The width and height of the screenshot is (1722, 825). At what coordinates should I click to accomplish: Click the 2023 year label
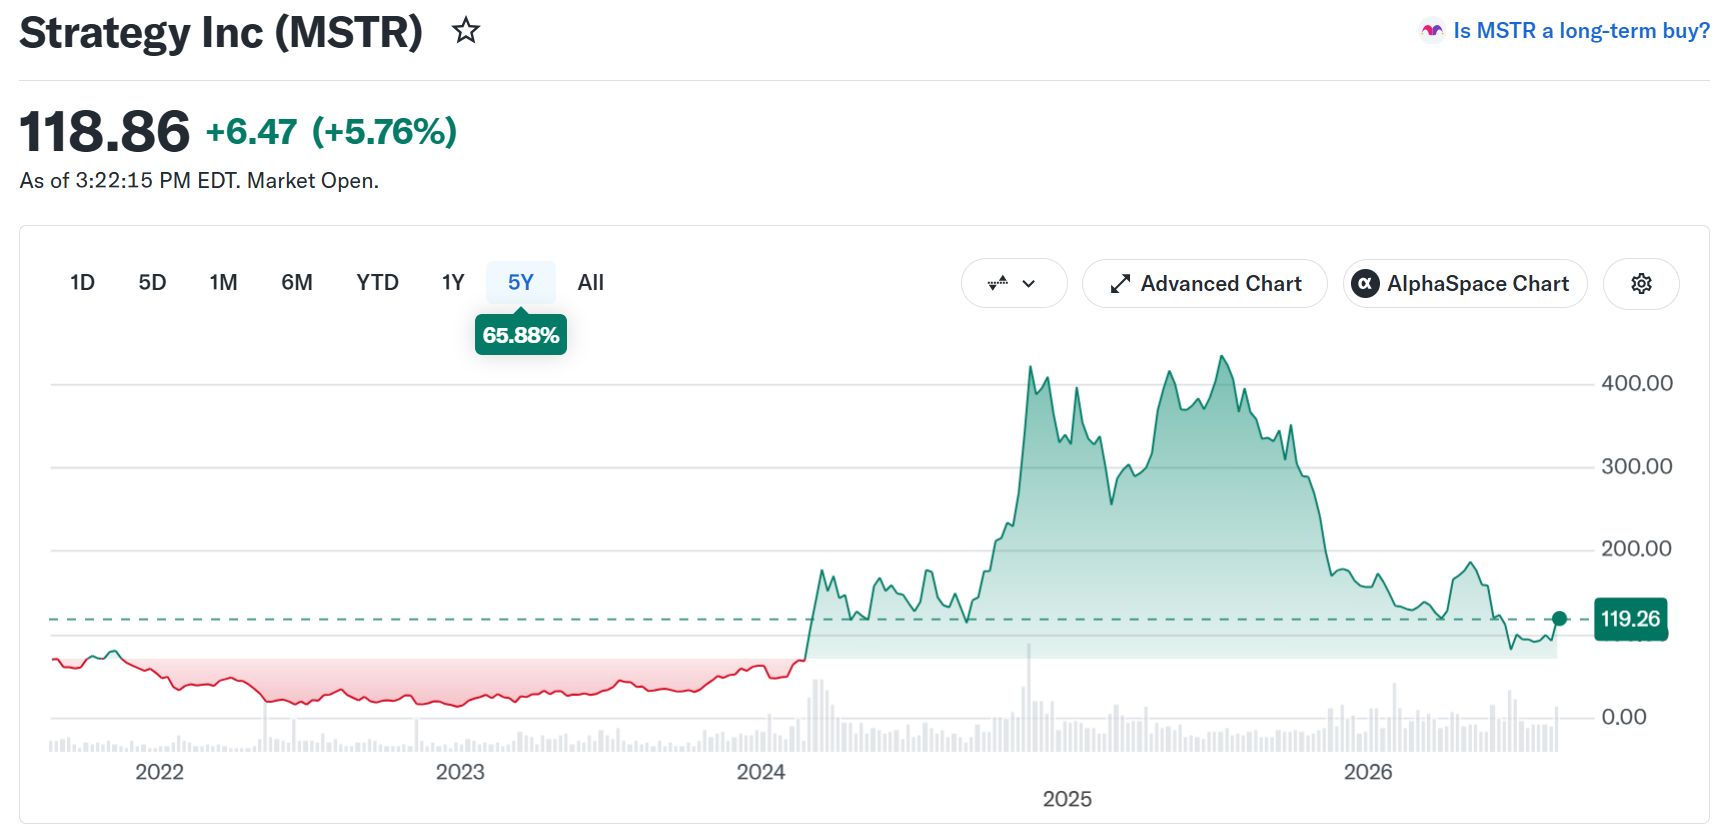pyautogui.click(x=460, y=772)
